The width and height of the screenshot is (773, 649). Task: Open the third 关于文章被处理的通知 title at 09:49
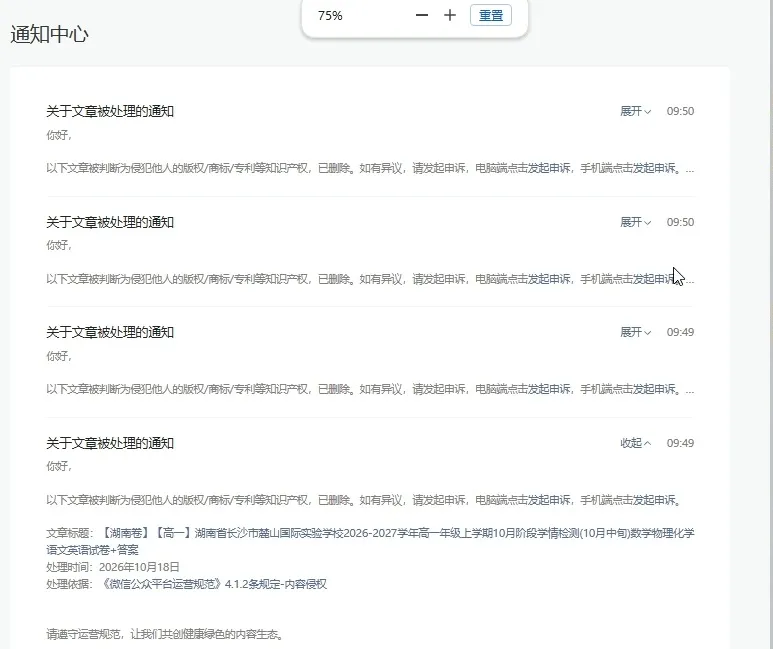110,332
